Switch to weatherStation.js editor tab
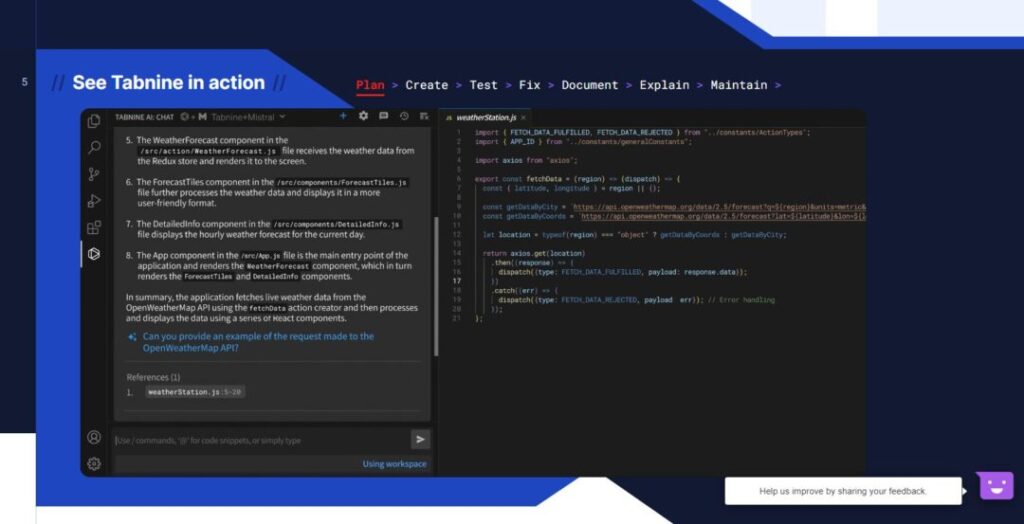Image resolution: width=1024 pixels, height=524 pixels. click(x=485, y=118)
